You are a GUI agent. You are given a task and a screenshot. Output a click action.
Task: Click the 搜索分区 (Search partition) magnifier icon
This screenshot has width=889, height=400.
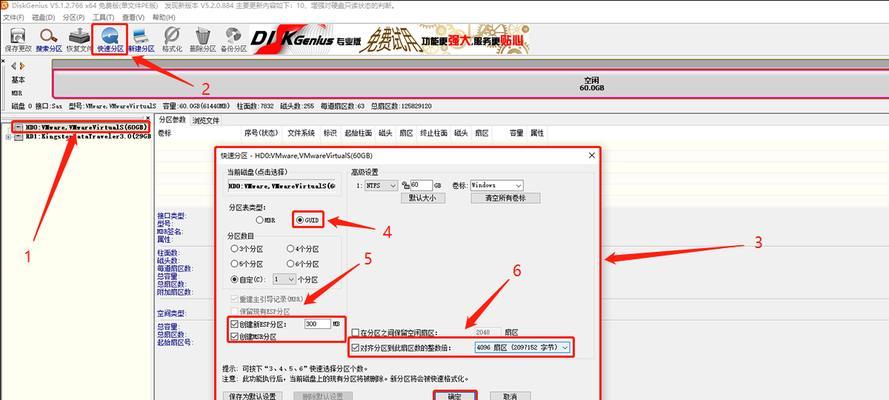(48, 40)
